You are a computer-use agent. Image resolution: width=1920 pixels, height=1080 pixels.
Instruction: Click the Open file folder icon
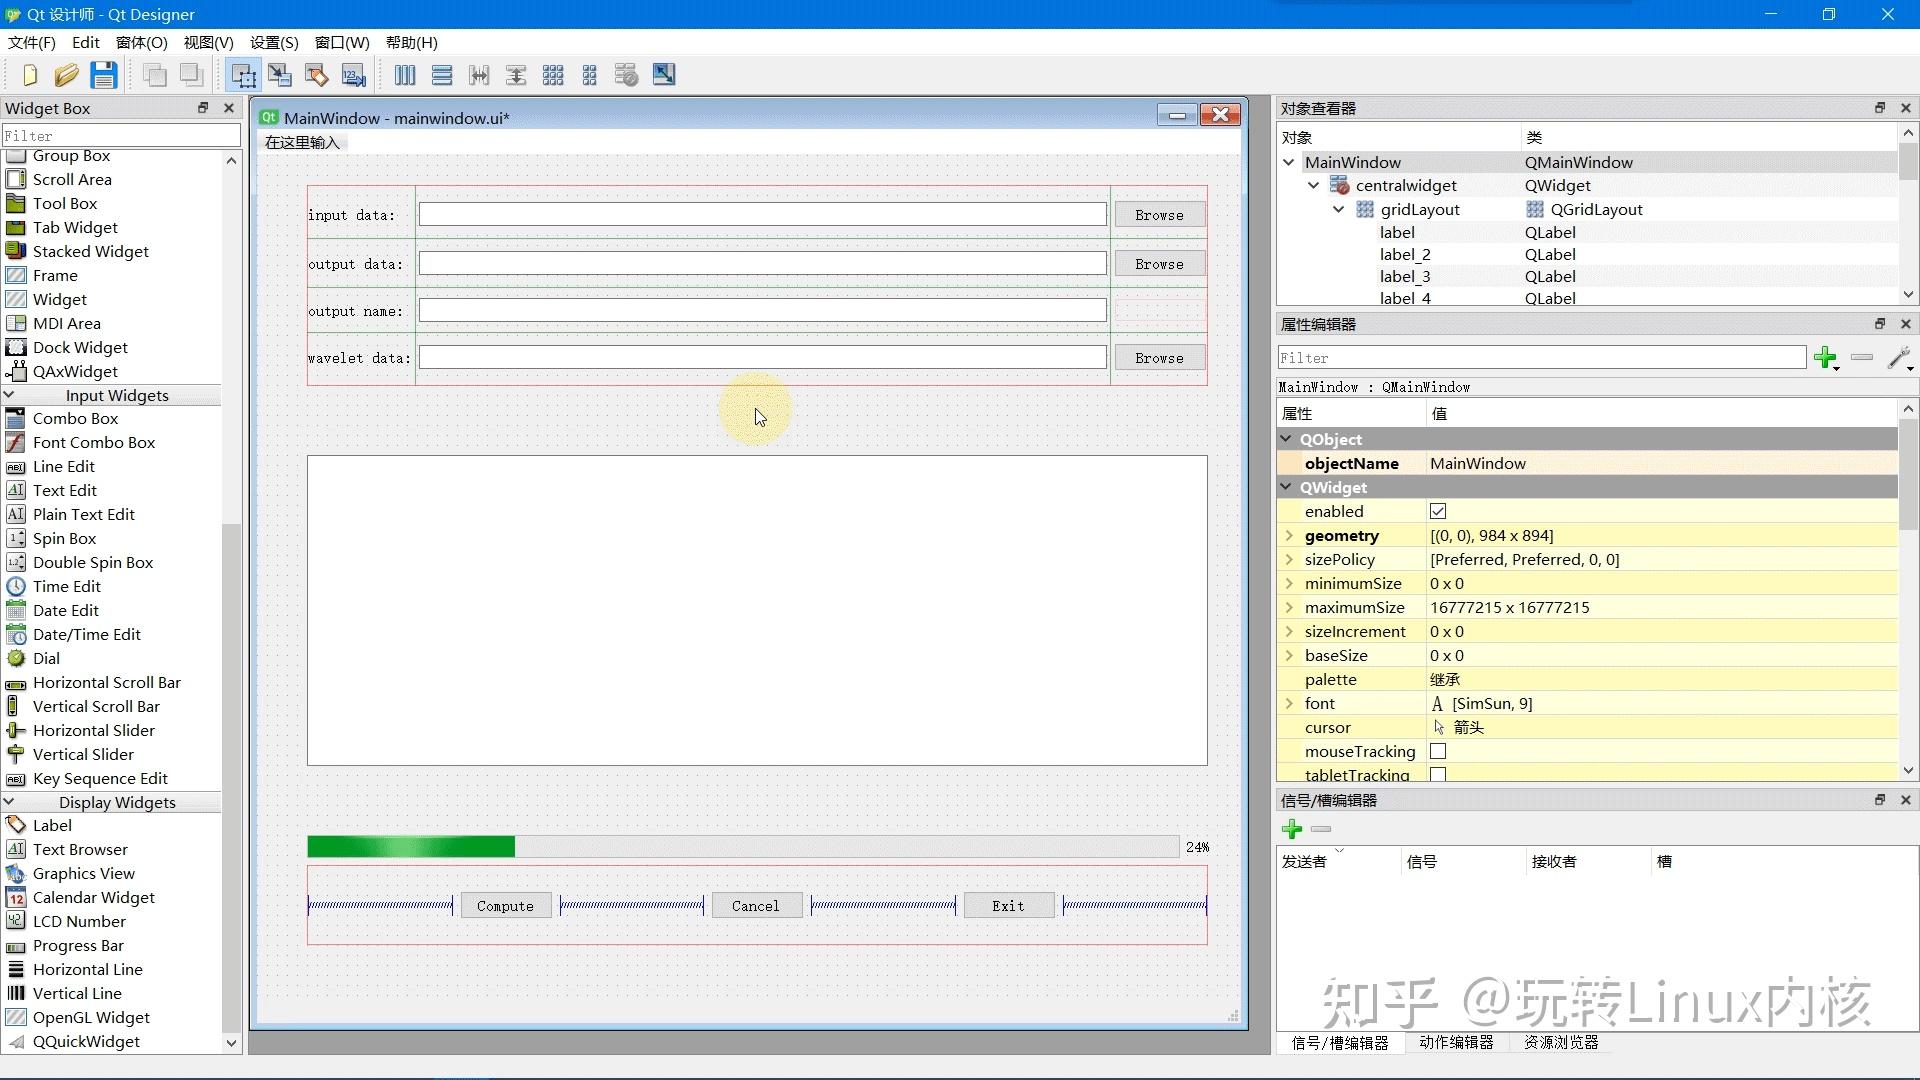click(66, 75)
